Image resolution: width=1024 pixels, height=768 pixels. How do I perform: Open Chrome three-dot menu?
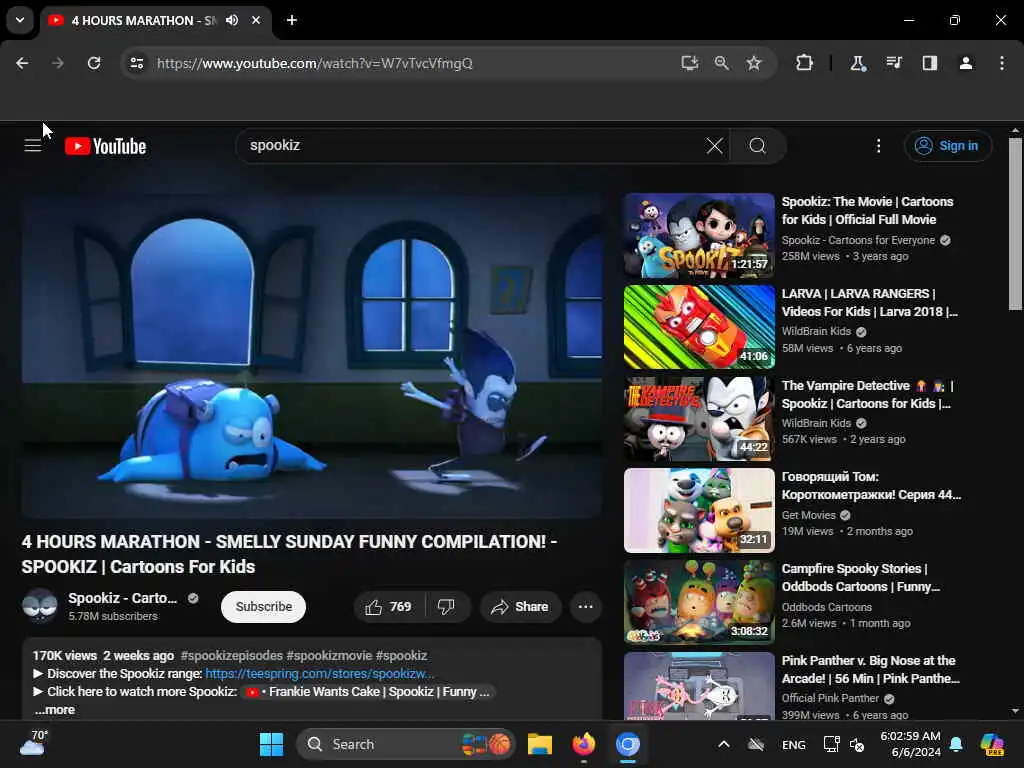tap(1002, 63)
